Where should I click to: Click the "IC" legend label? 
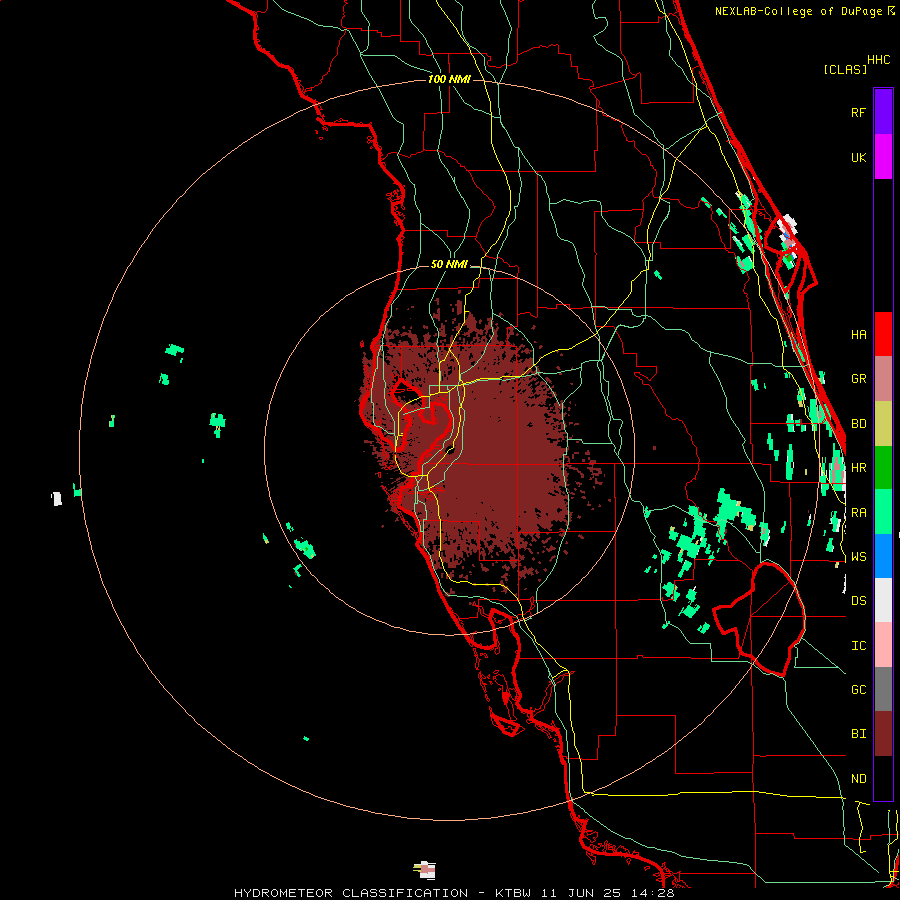[858, 646]
